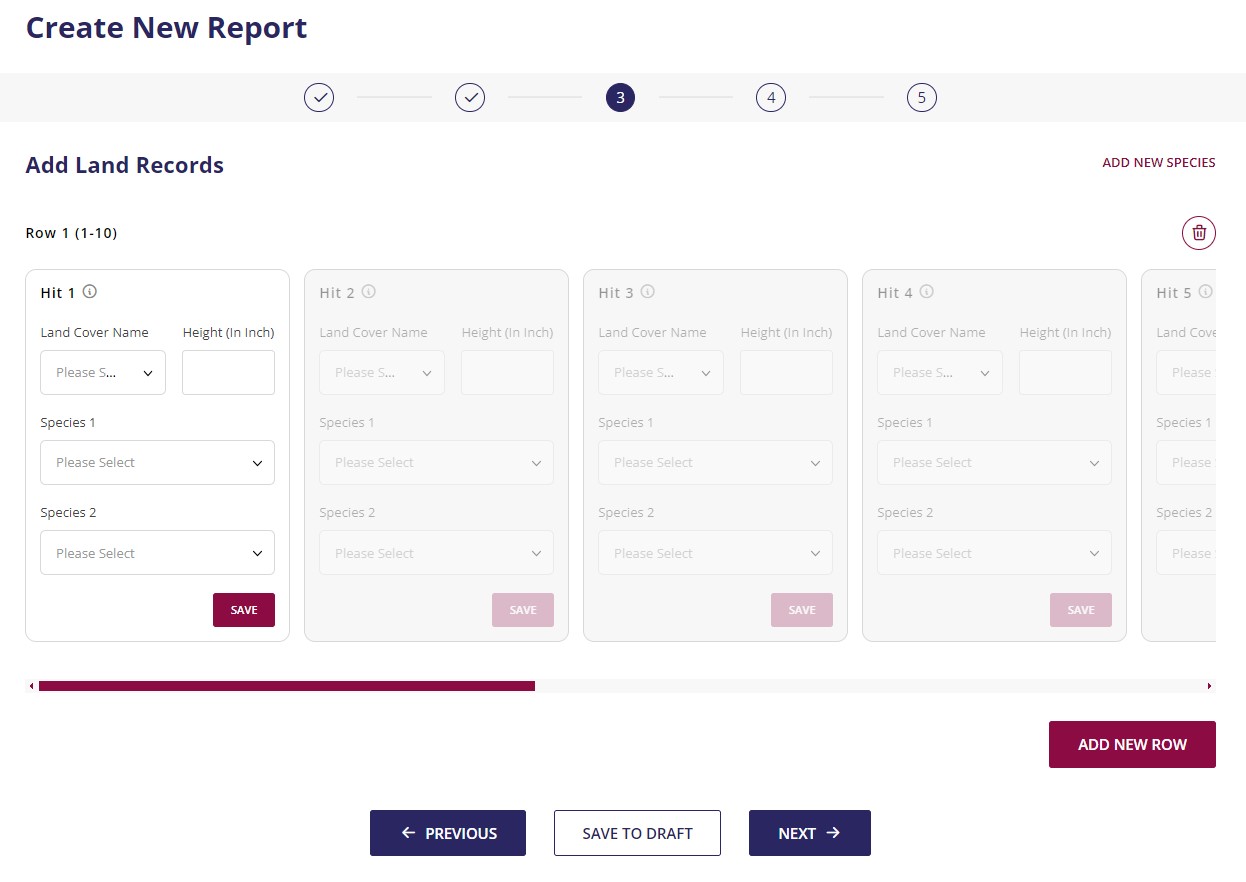Image resolution: width=1246 pixels, height=882 pixels.
Task: Click Add New Species link
Action: tap(1158, 162)
